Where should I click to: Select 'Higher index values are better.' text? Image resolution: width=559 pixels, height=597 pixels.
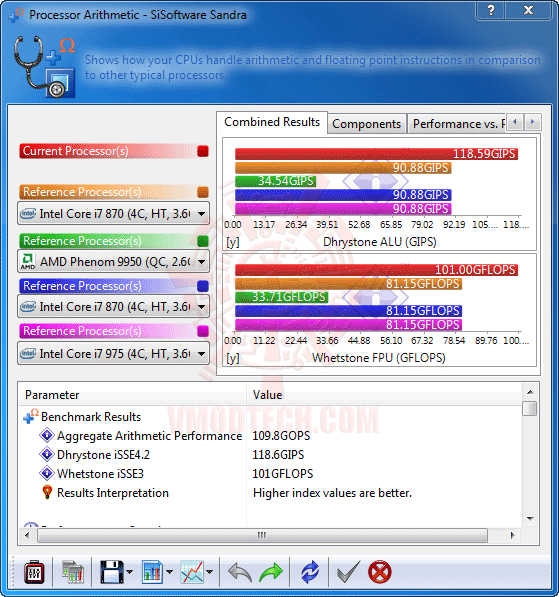click(x=332, y=493)
